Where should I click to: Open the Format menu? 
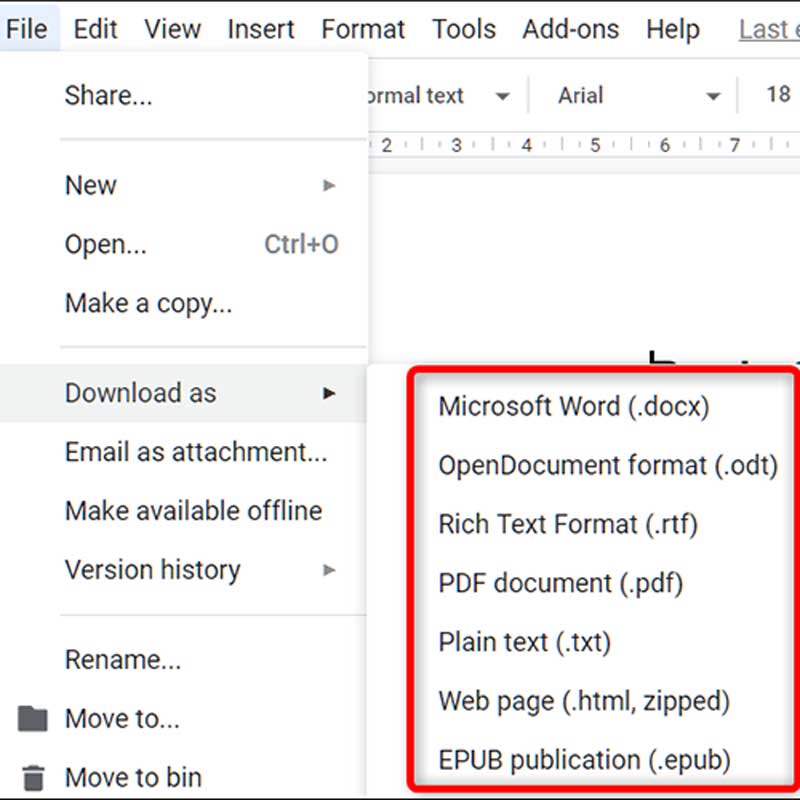362,29
